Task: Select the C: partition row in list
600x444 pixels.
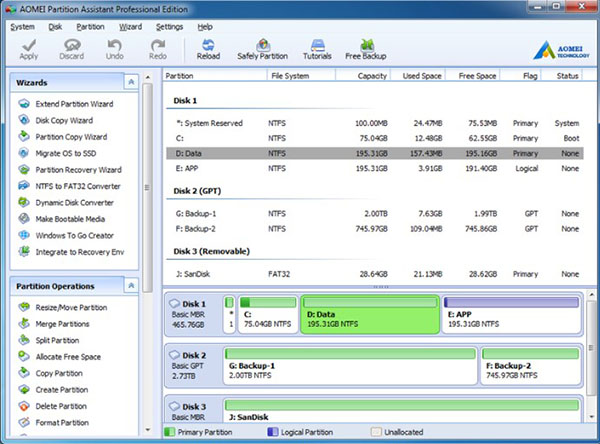Action: click(x=375, y=138)
